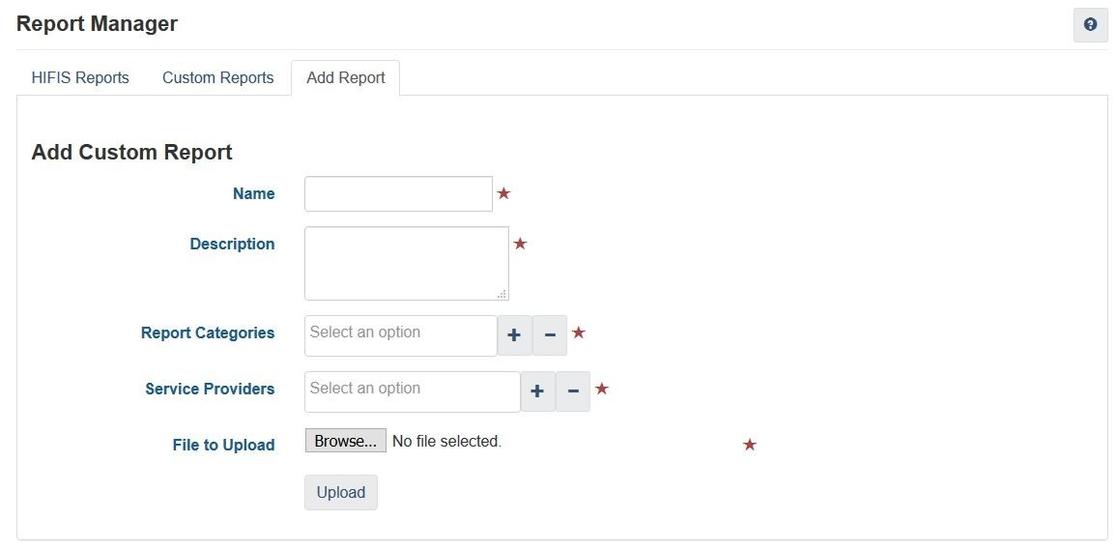Click the required star beside File to Upload
This screenshot has height=550, width=1118.
coord(750,444)
